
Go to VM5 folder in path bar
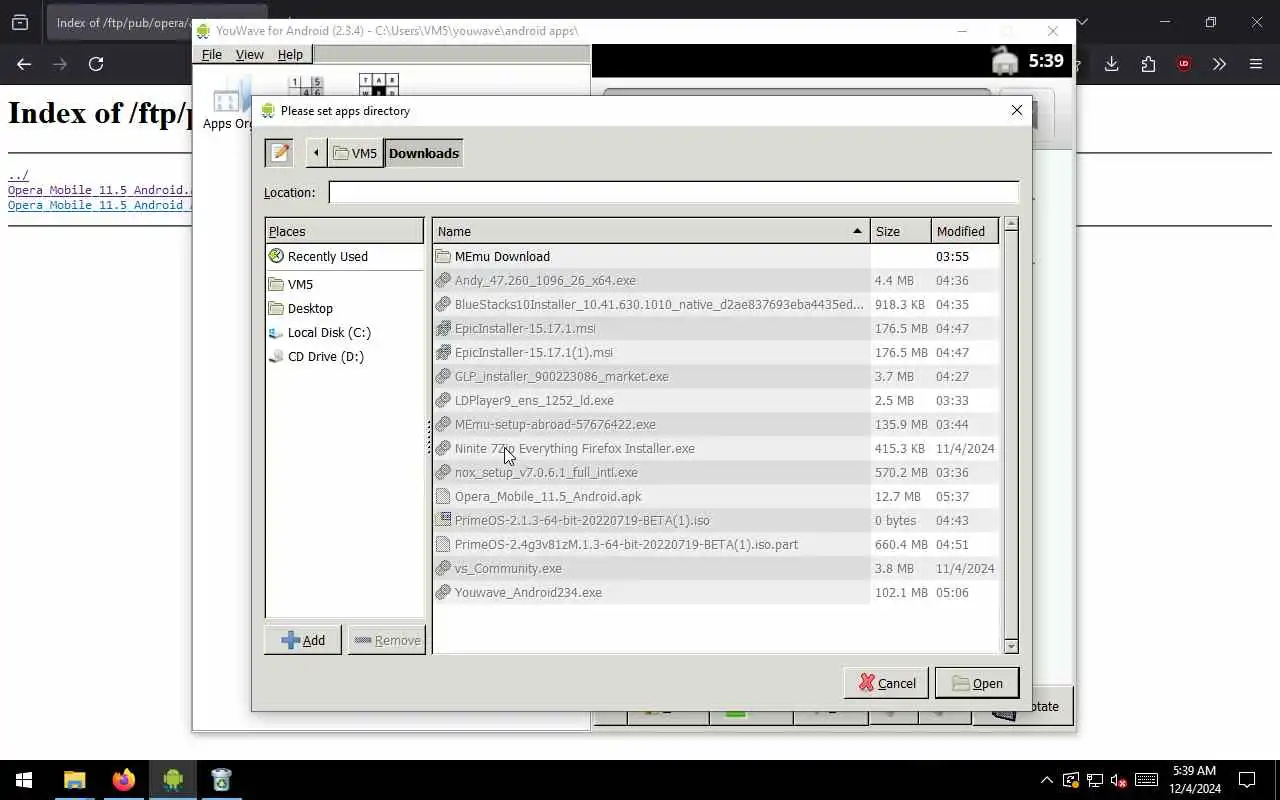tap(356, 153)
